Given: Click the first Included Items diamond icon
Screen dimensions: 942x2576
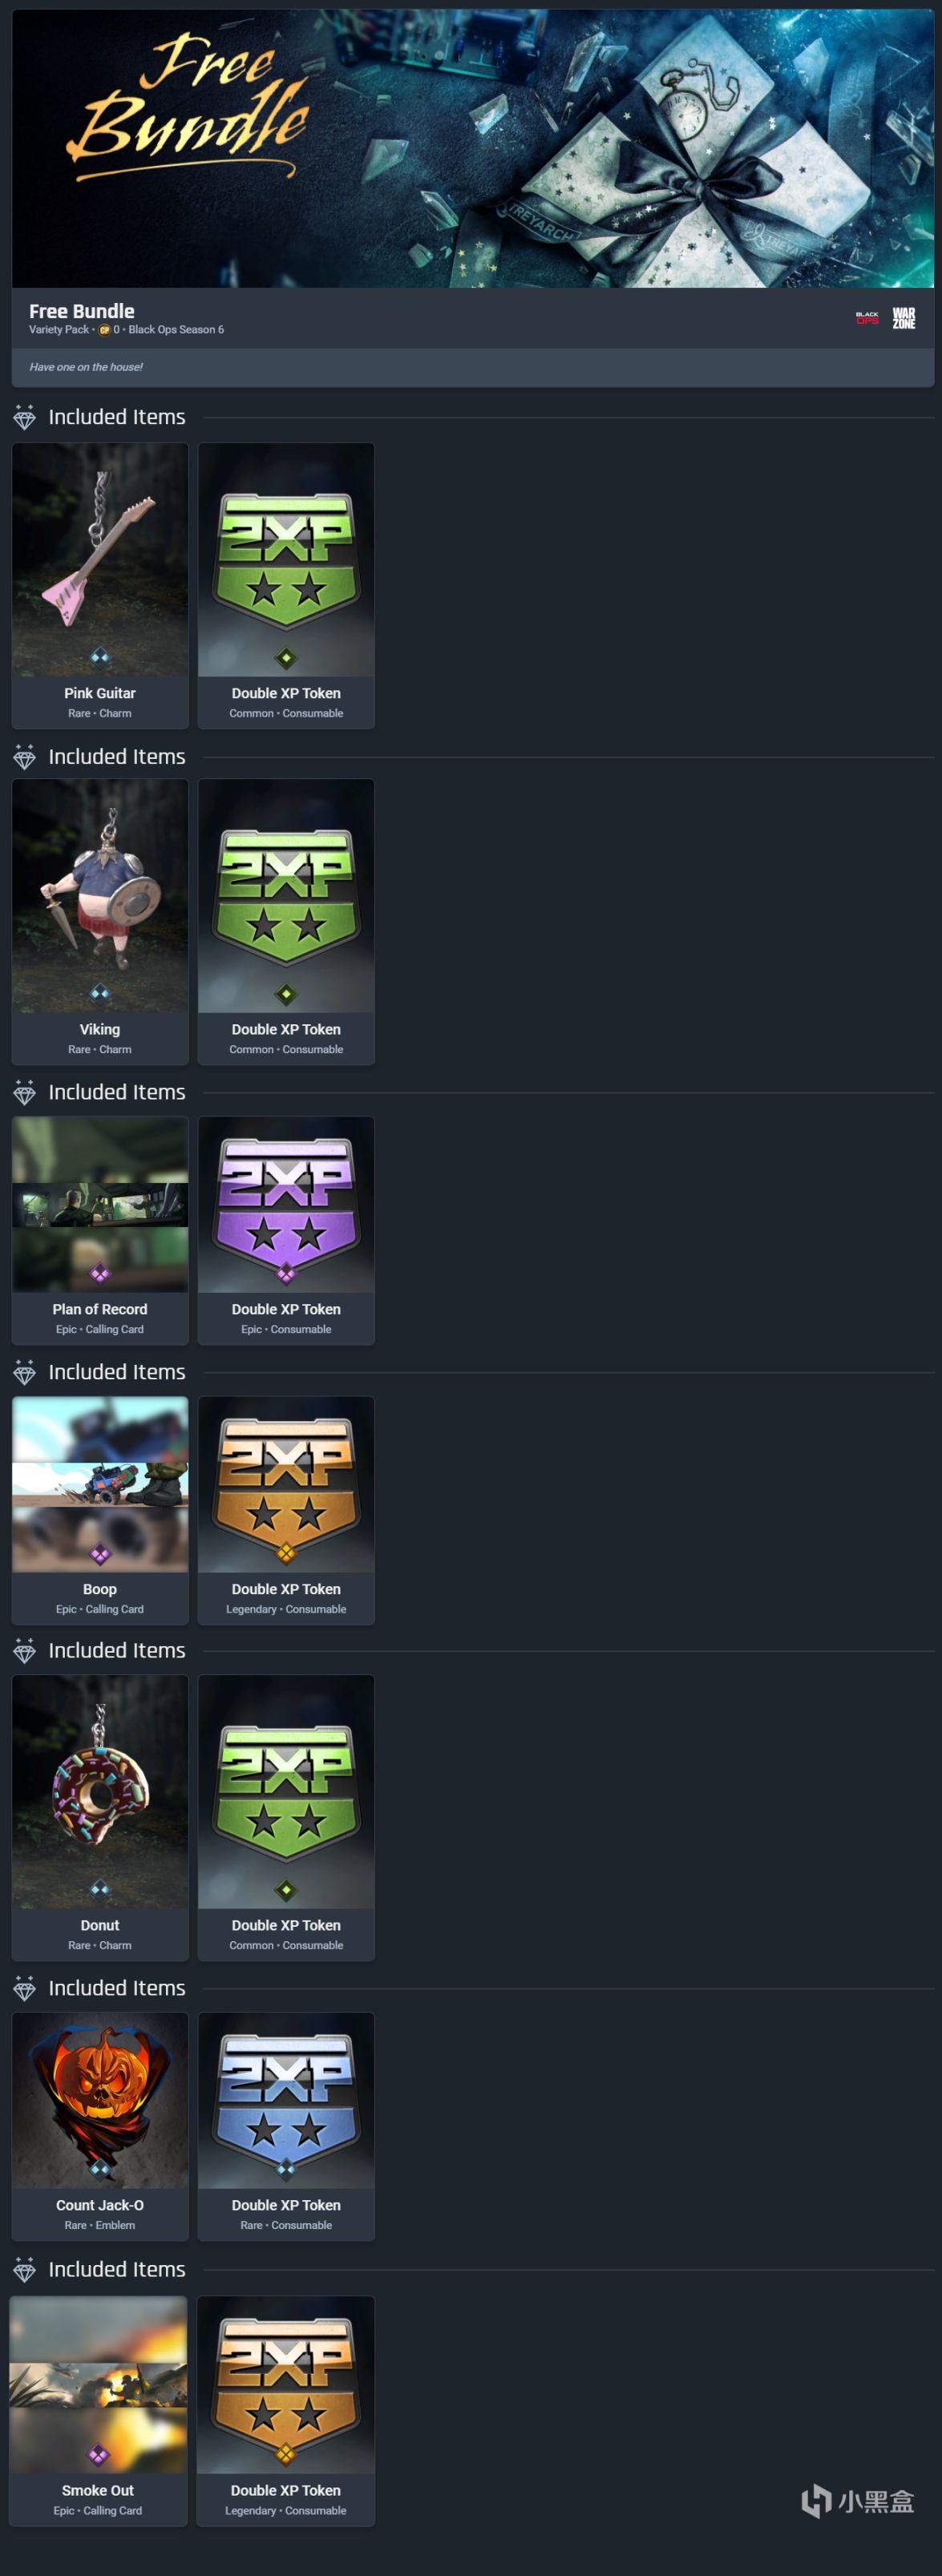Looking at the screenshot, I should pyautogui.click(x=25, y=418).
